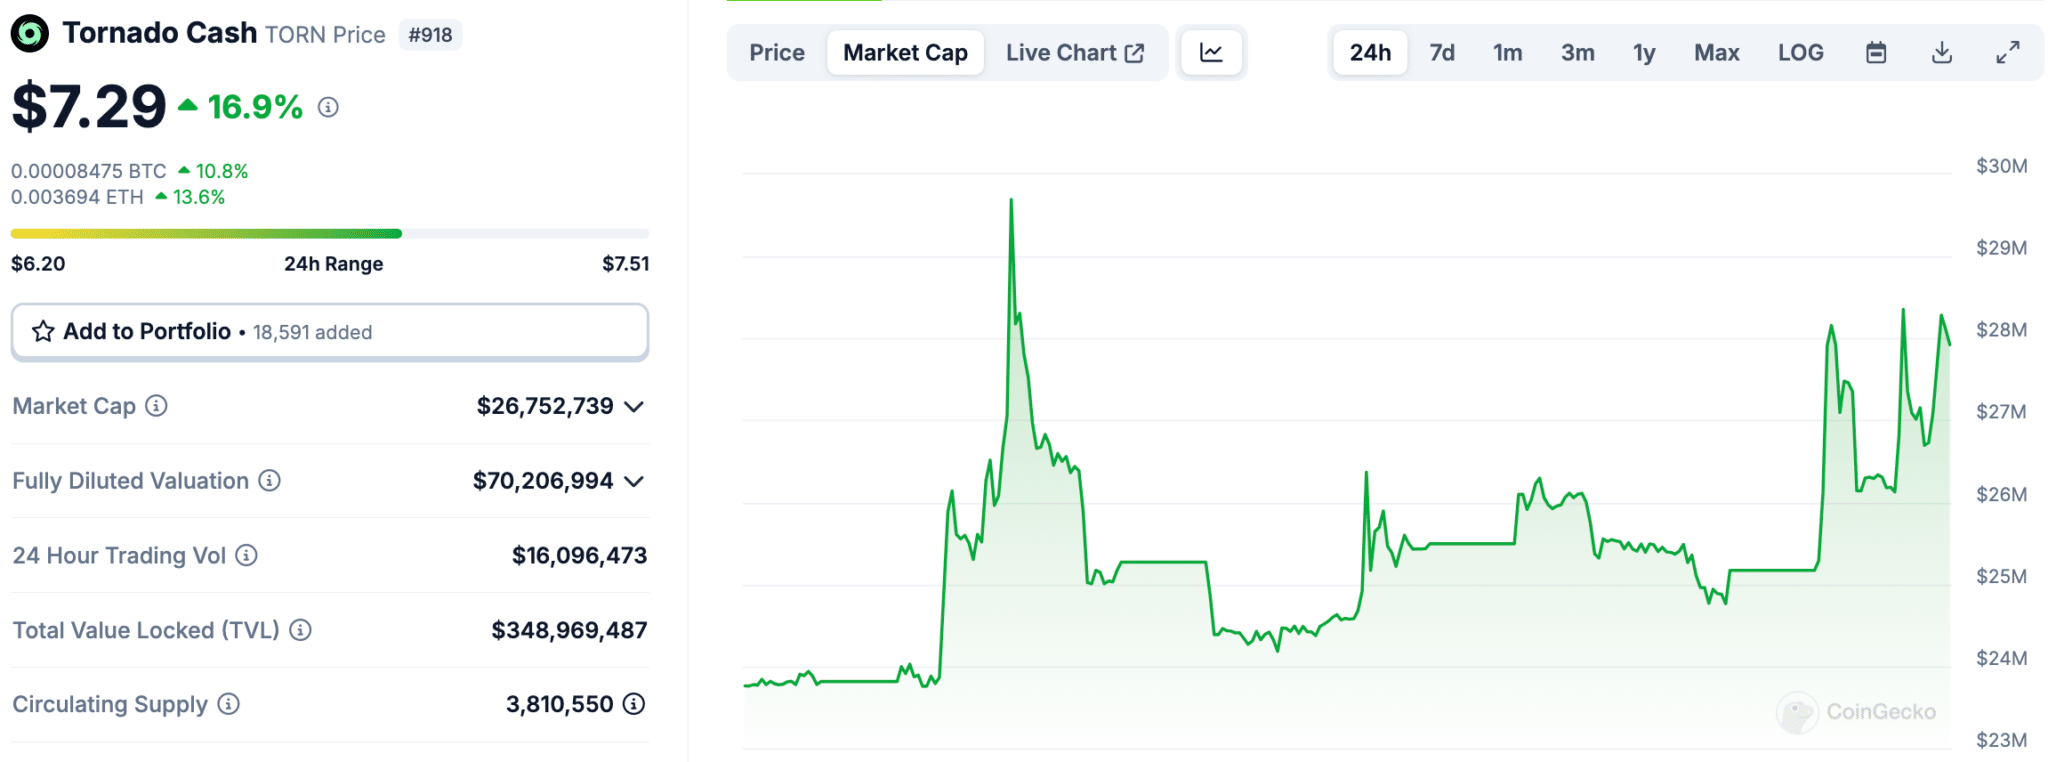Open the price change info icon beside 16.9%
This screenshot has width=2048, height=762.
tap(328, 107)
